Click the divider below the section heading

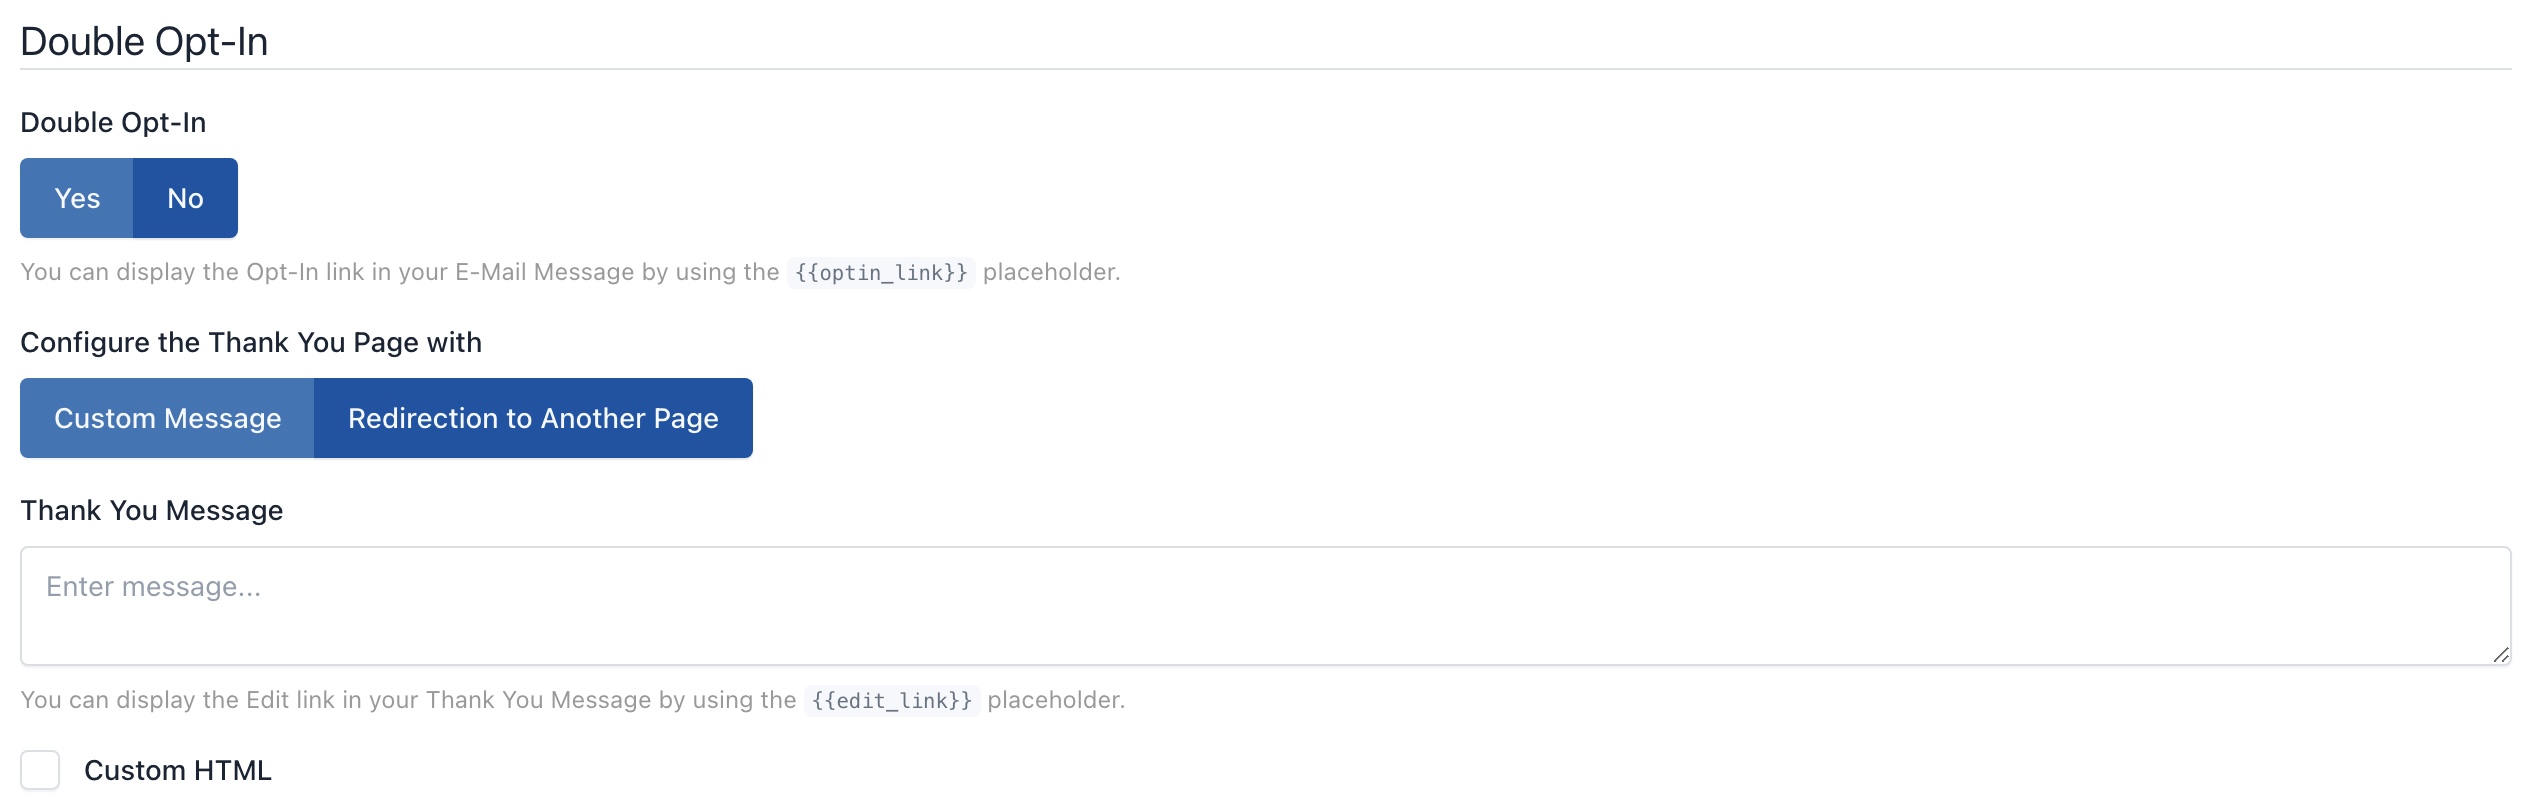(1264, 69)
